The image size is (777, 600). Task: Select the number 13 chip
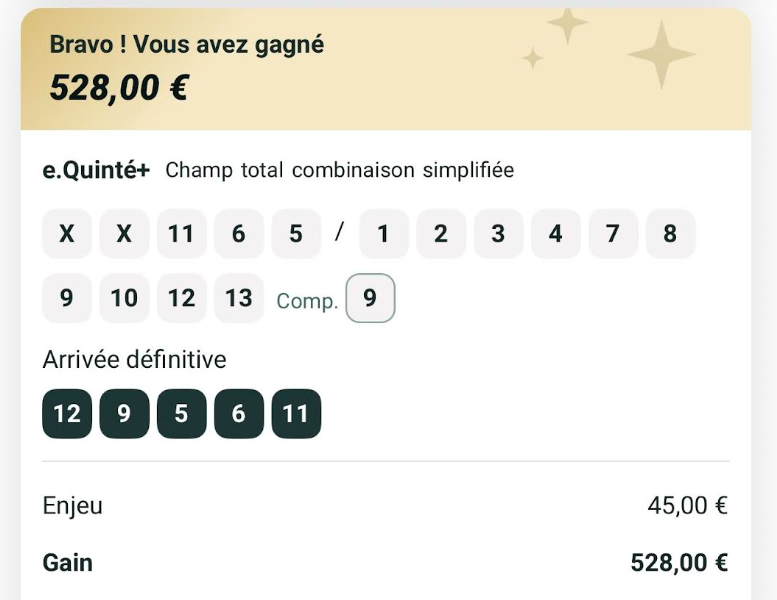(x=239, y=298)
